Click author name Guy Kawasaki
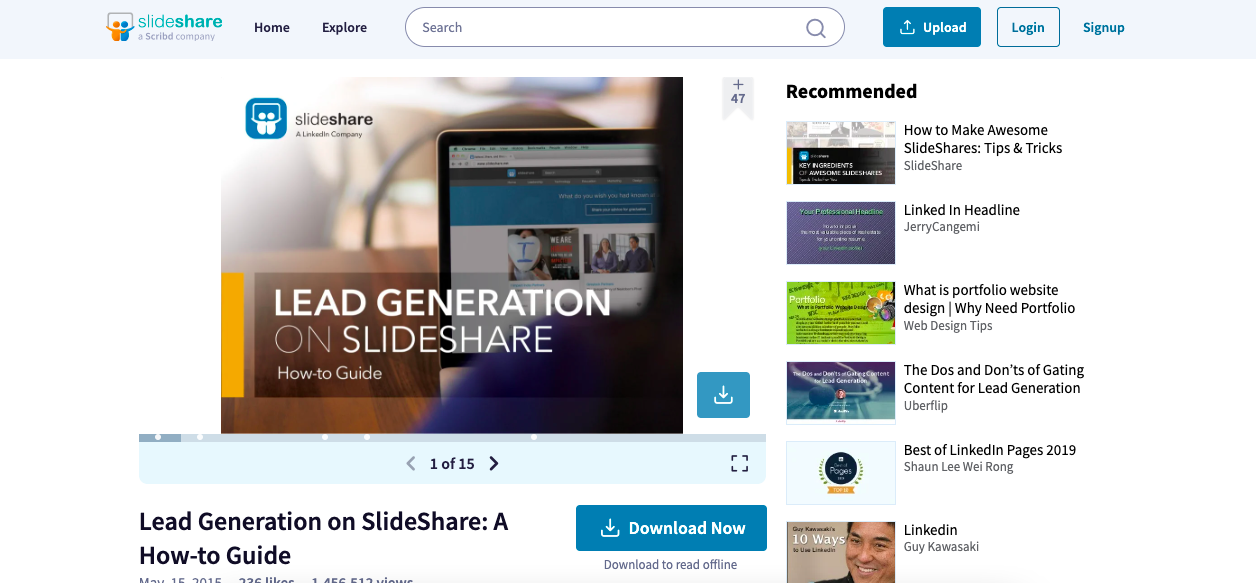Viewport: 1256px width, 583px height. pyautogui.click(x=941, y=547)
